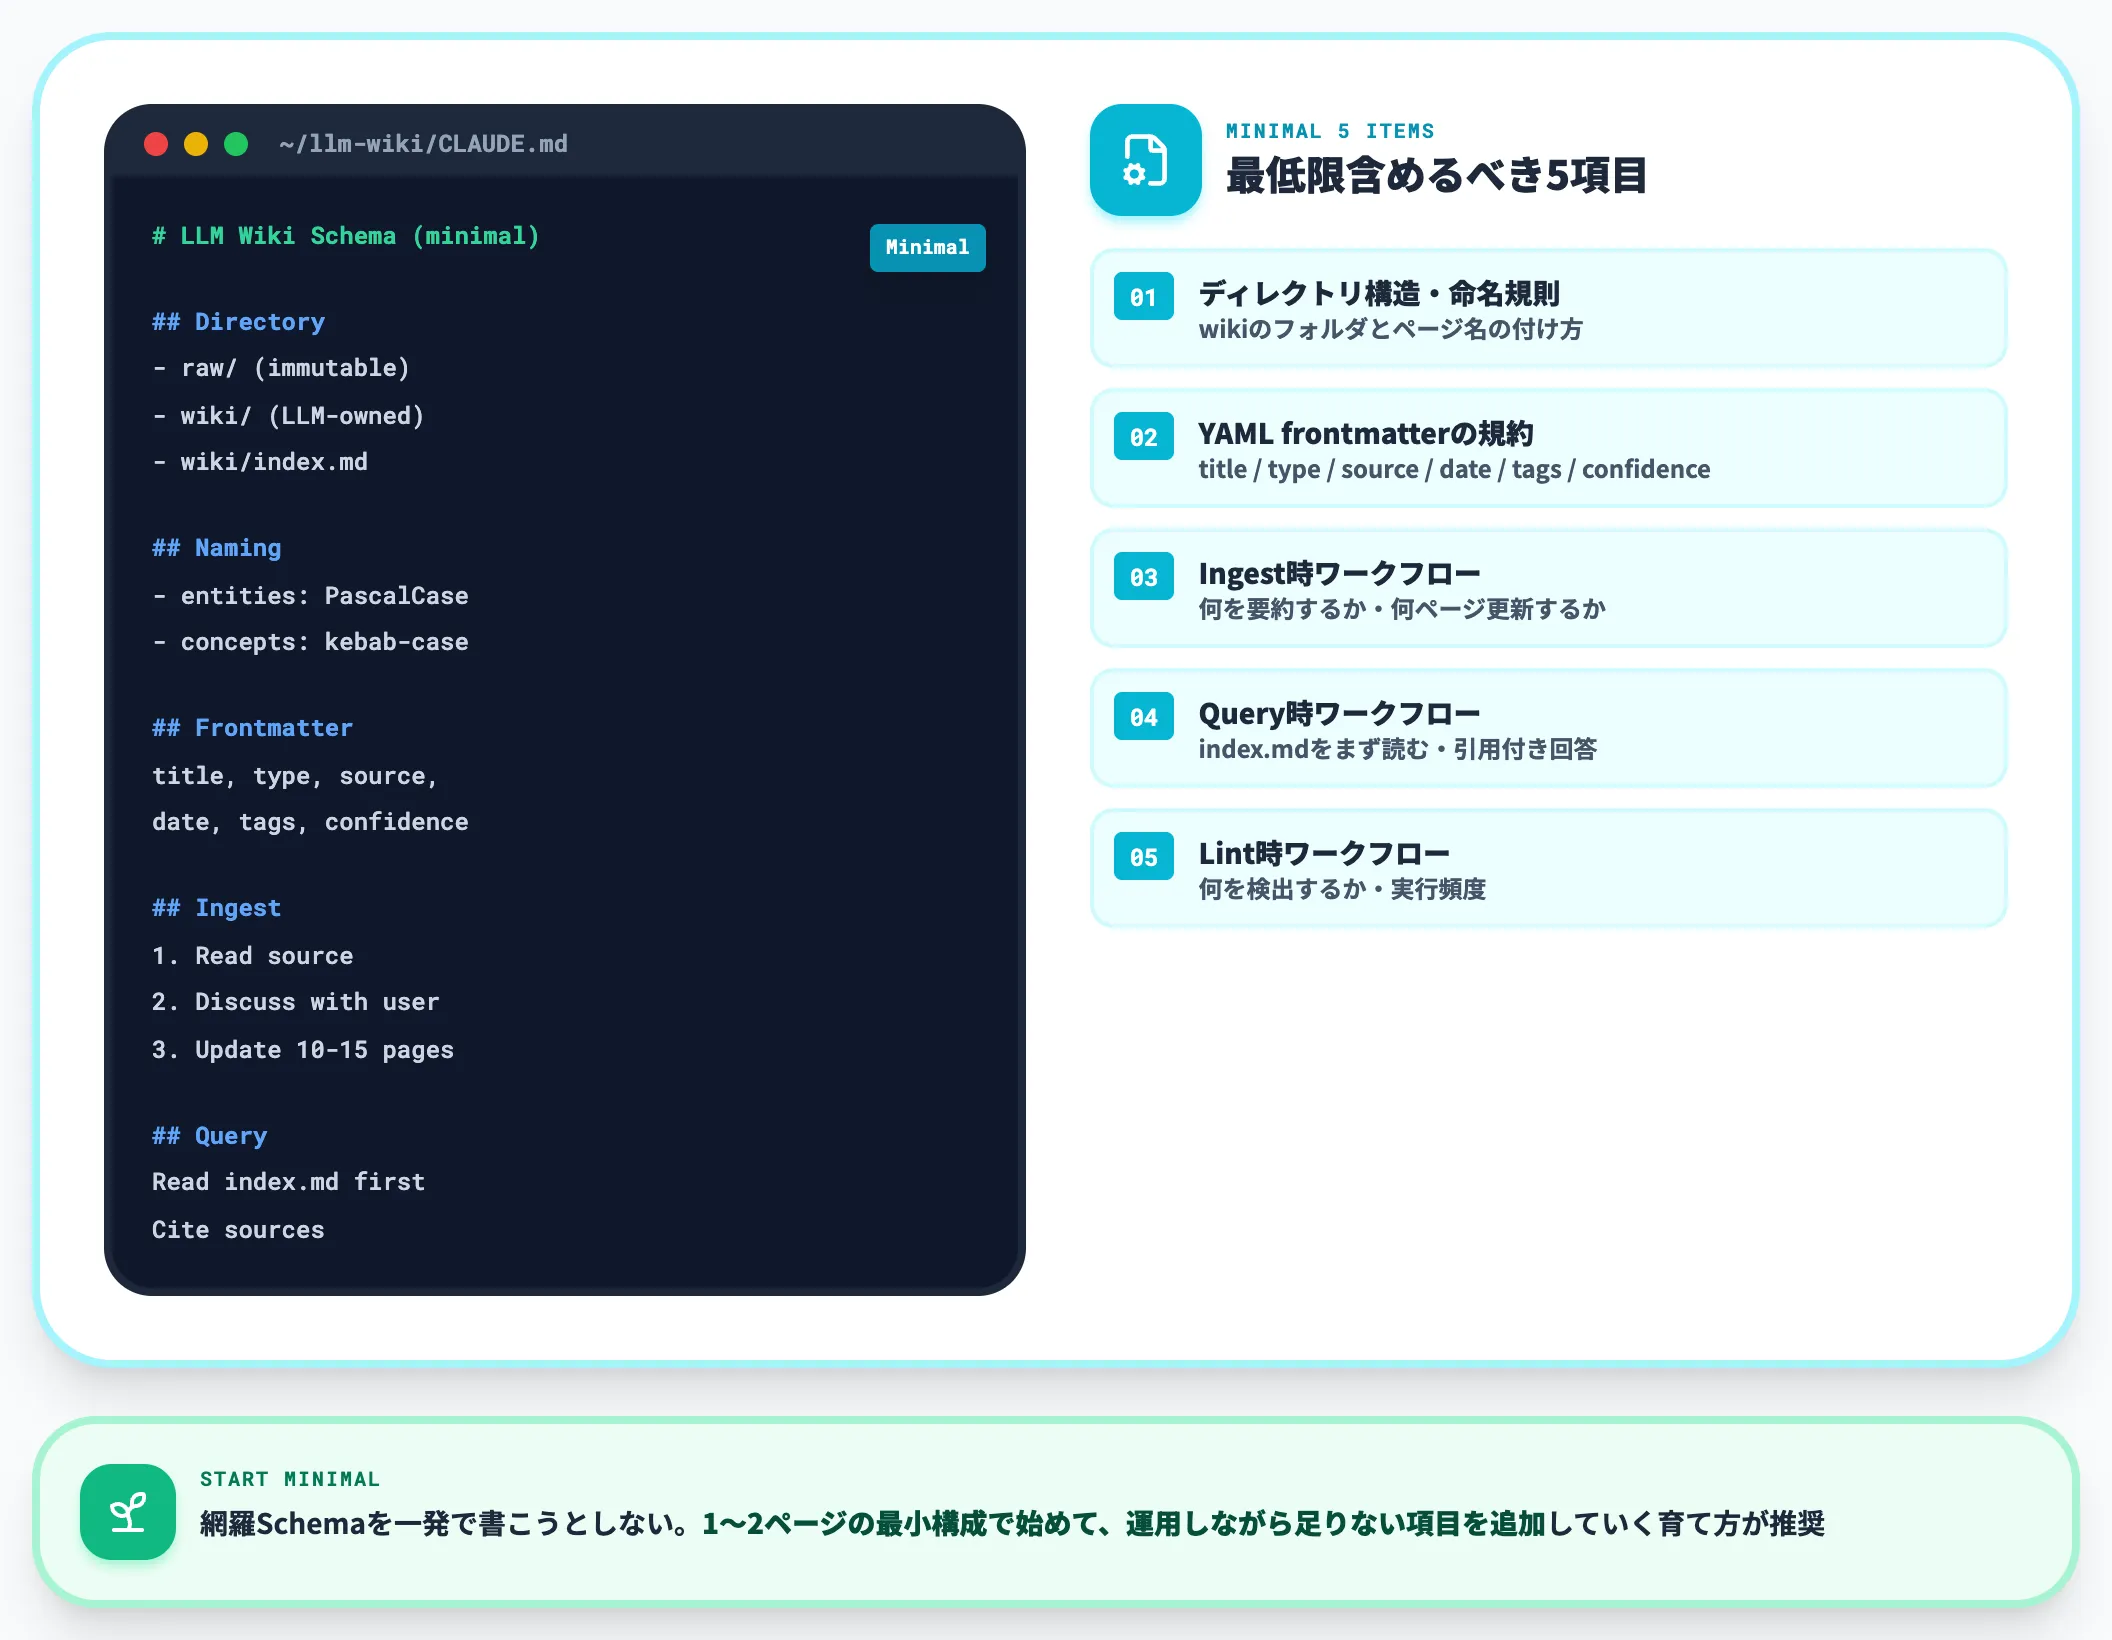Click the 何を要約するか・何ページ更新するか subtitle

coord(1402,609)
